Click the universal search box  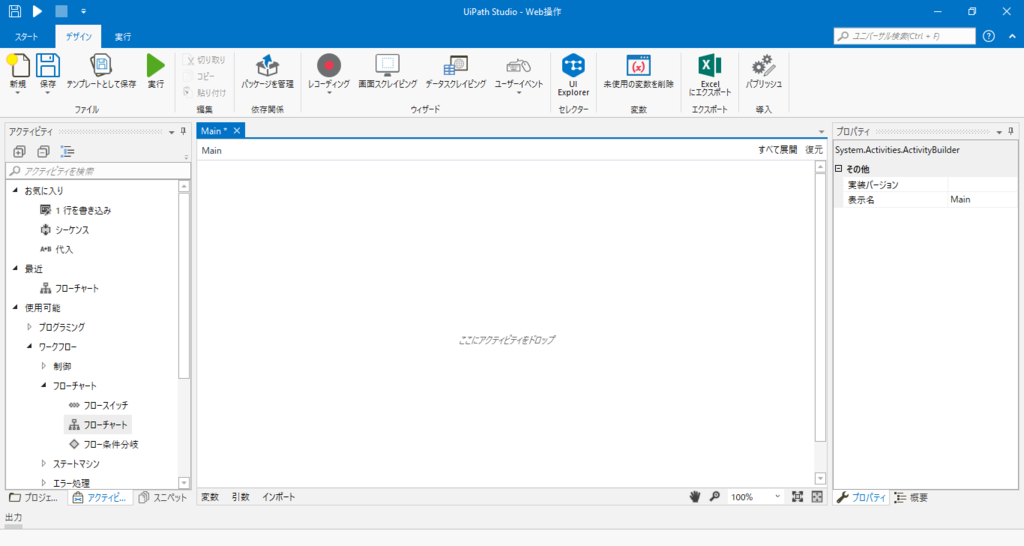click(x=904, y=36)
